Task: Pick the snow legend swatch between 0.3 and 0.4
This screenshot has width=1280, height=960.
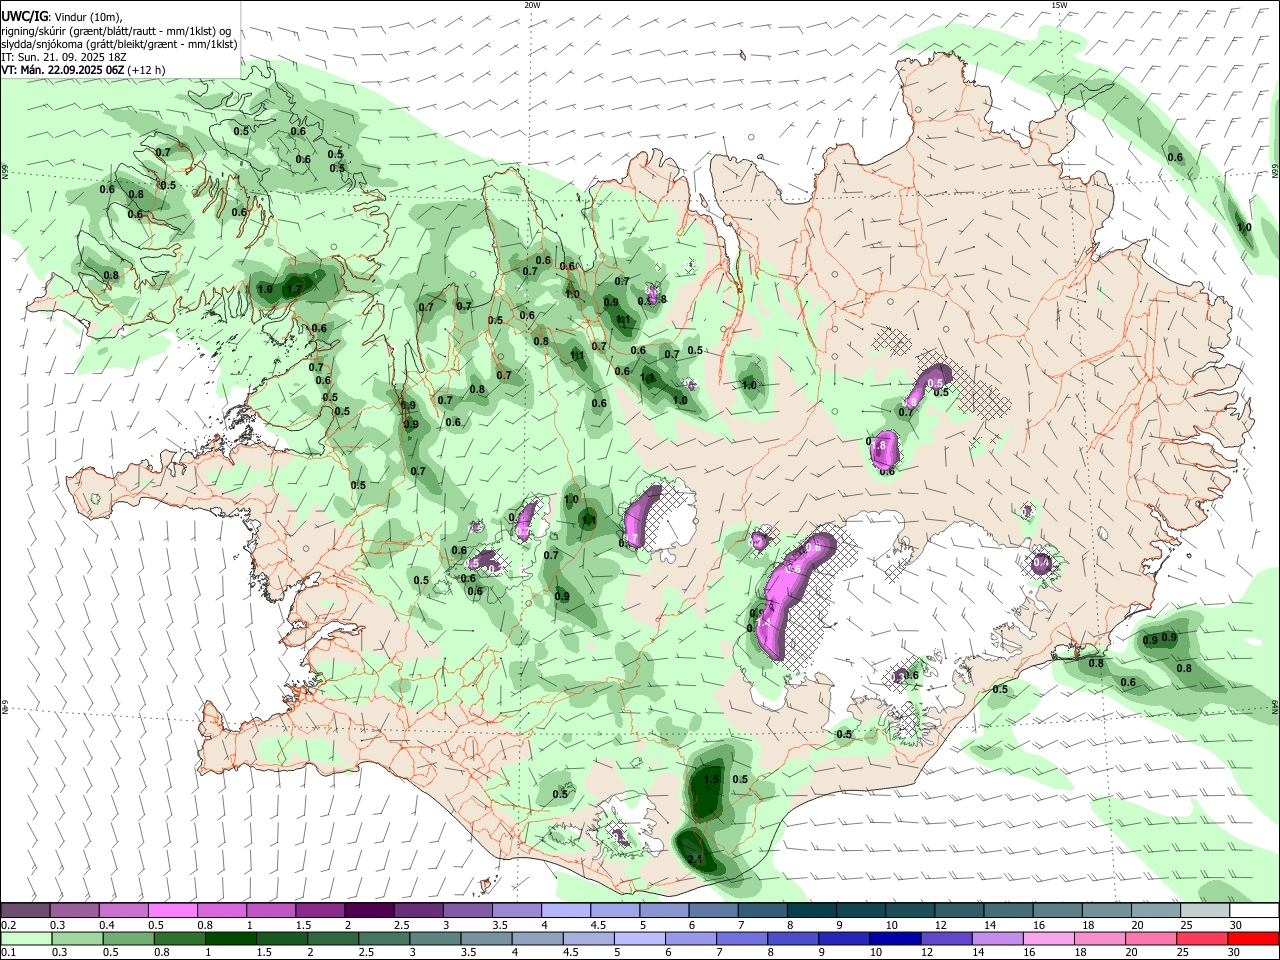Action: click(x=74, y=911)
